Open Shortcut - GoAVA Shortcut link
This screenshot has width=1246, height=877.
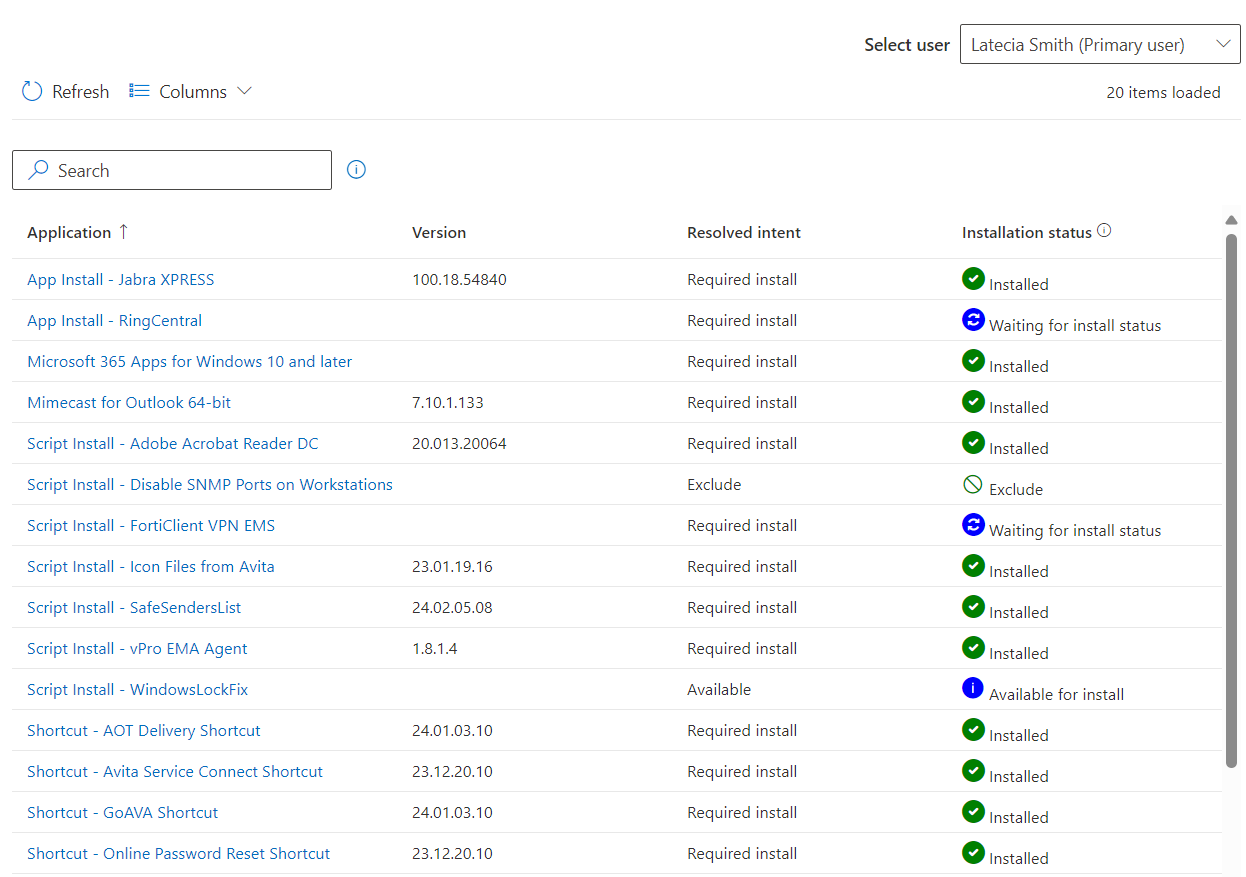tap(122, 813)
